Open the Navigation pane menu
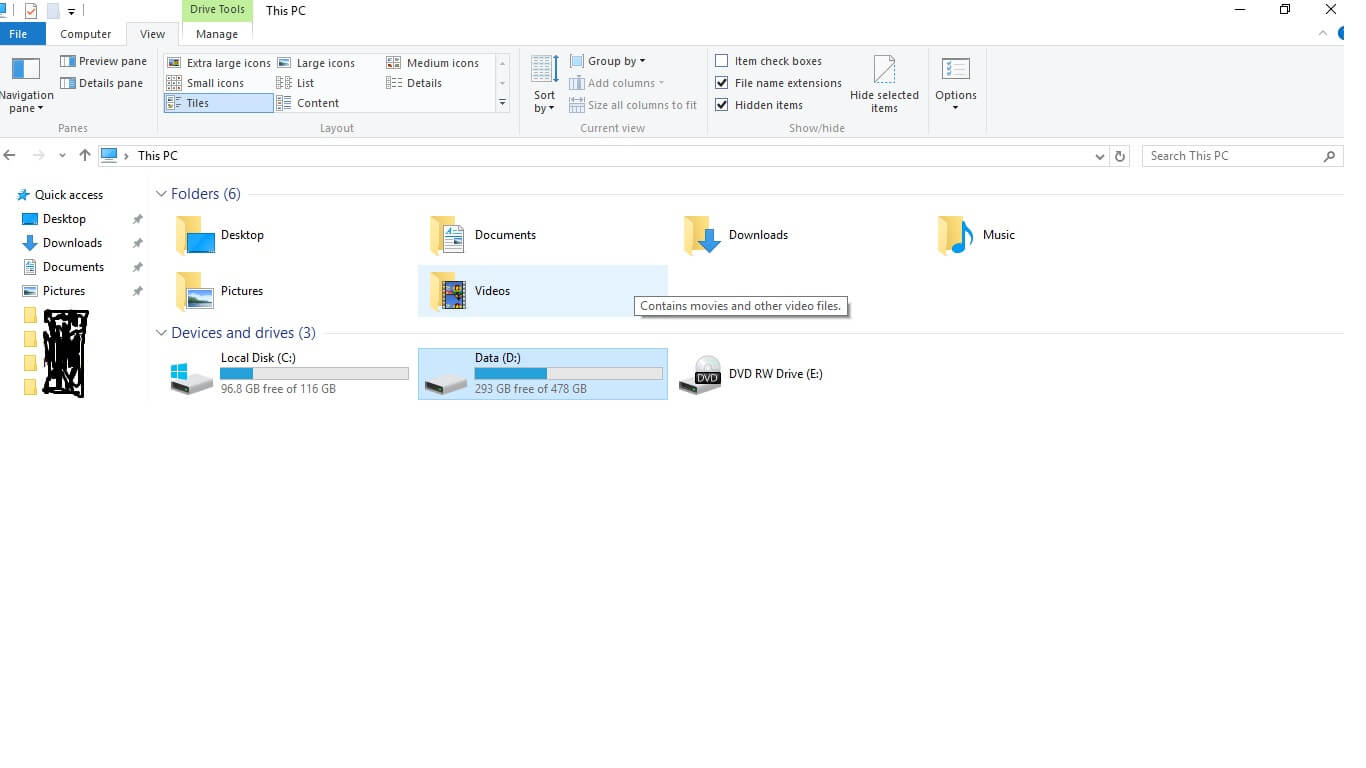This screenshot has height=768, width=1366. 26,85
